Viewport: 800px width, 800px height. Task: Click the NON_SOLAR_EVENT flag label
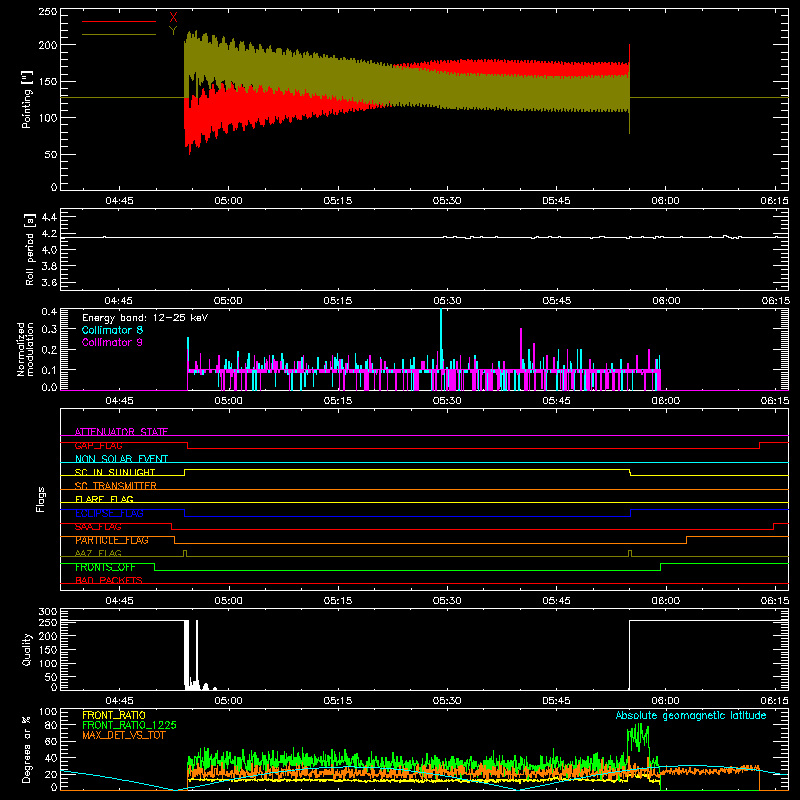121,459
